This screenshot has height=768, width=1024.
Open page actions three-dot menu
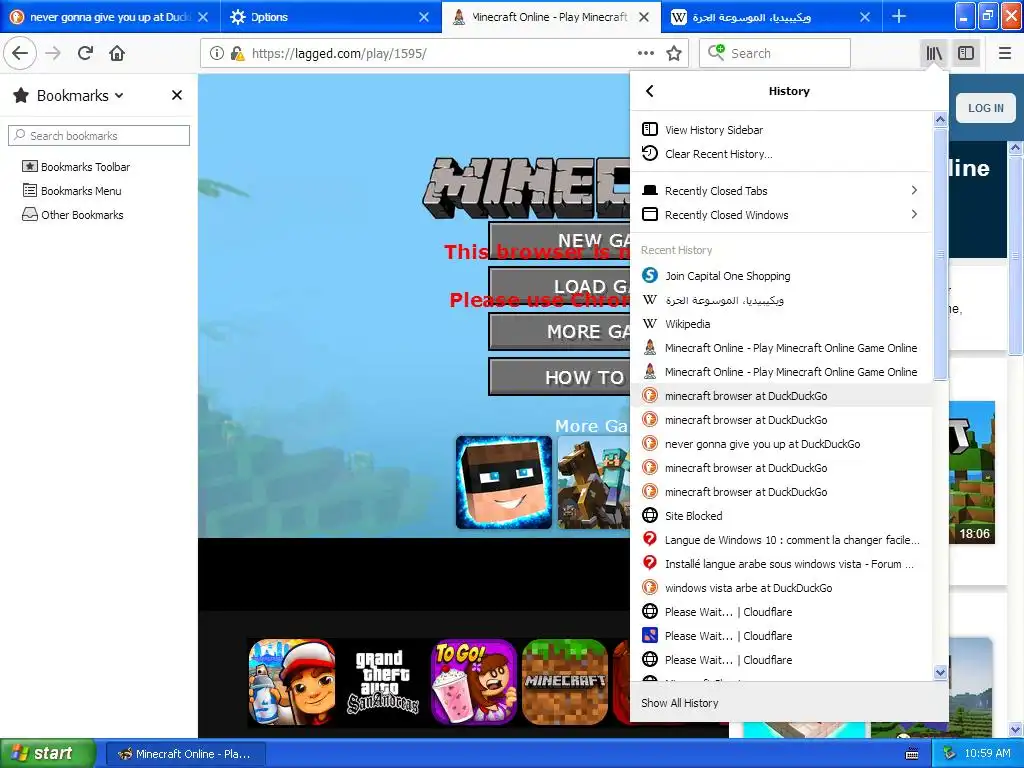[x=646, y=54]
